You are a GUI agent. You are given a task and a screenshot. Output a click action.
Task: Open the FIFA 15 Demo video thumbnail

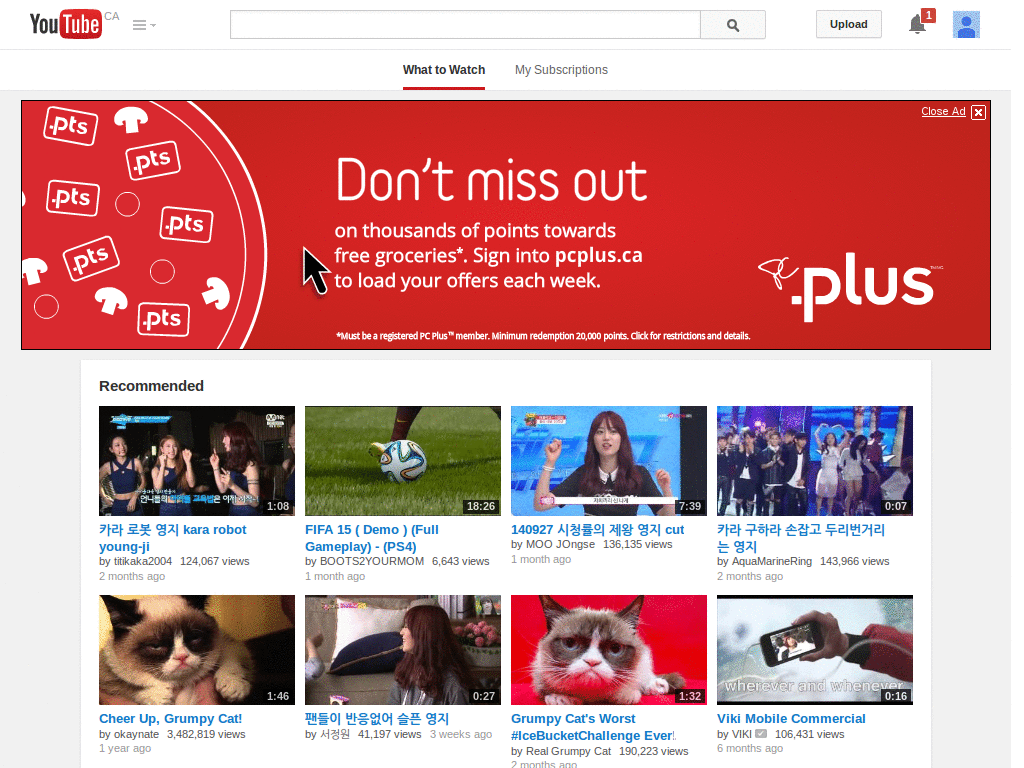[403, 461]
